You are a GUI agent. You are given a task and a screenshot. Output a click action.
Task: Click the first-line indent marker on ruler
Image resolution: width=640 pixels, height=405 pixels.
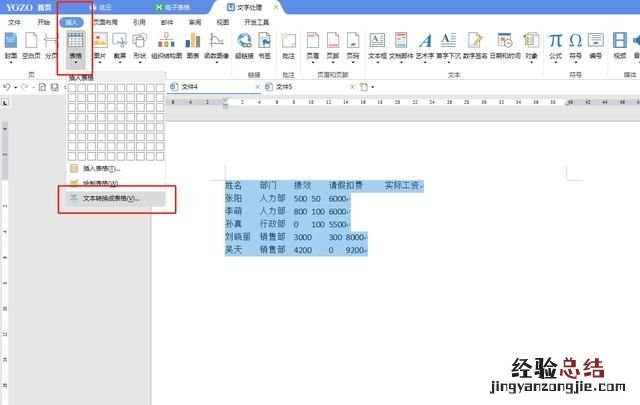pyautogui.click(x=225, y=99)
